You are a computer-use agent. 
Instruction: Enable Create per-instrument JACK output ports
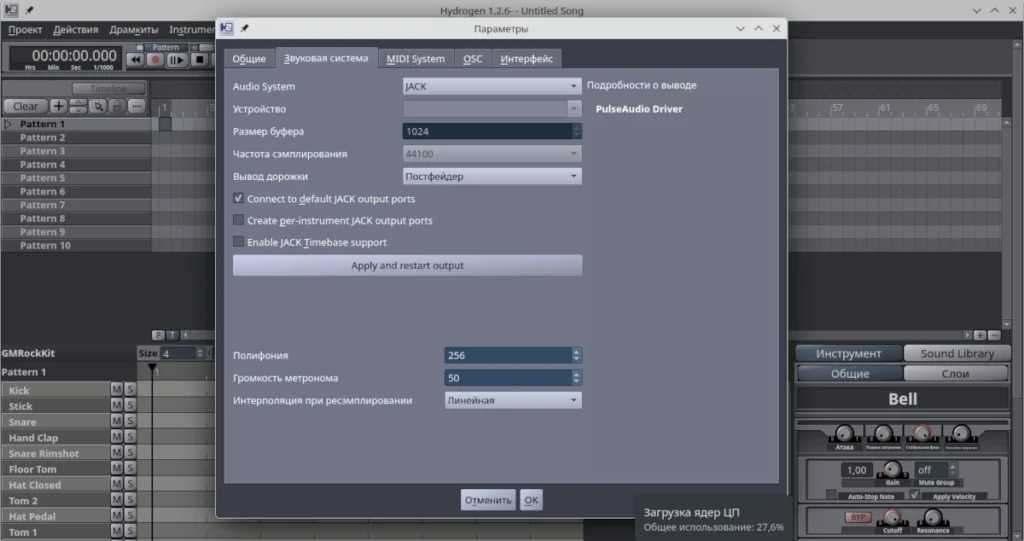238,220
